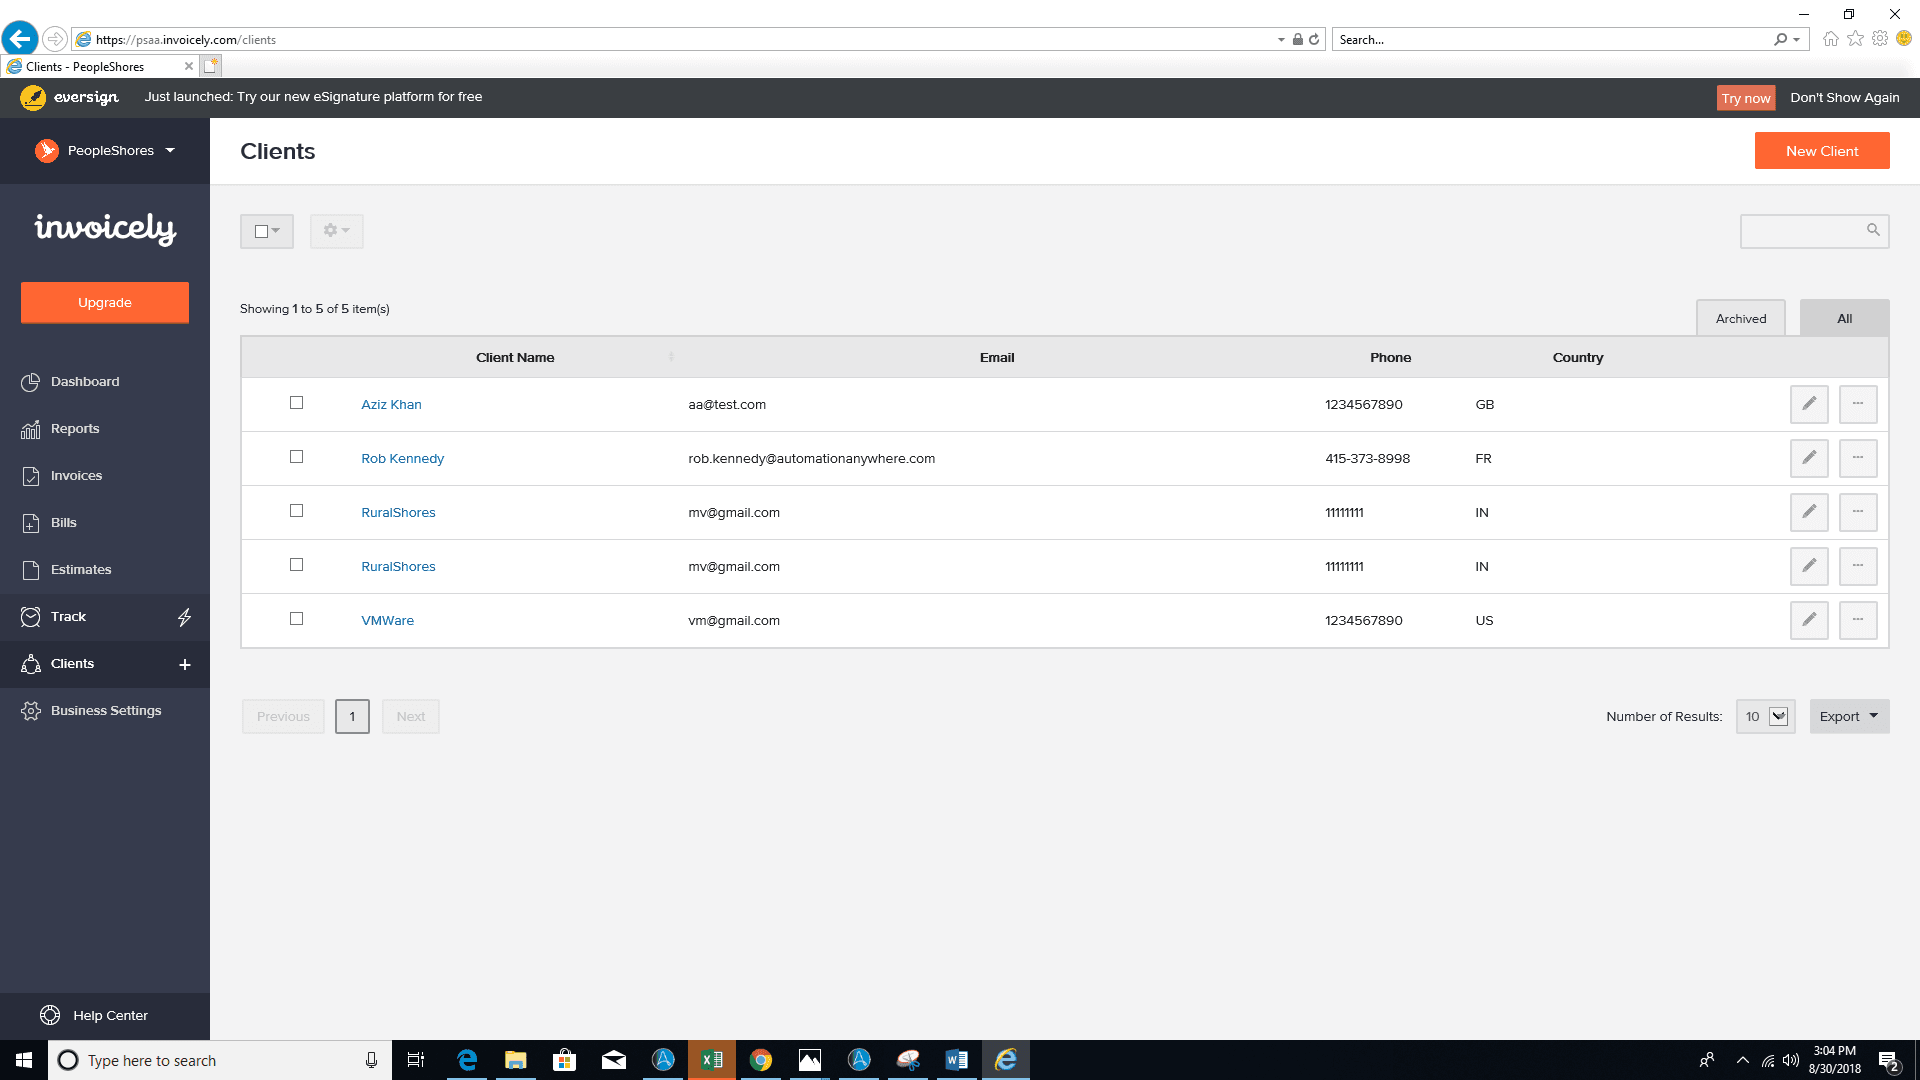Screen dimensions: 1920x1080
Task: Check the first RuralShores row checkbox
Action: [296, 511]
